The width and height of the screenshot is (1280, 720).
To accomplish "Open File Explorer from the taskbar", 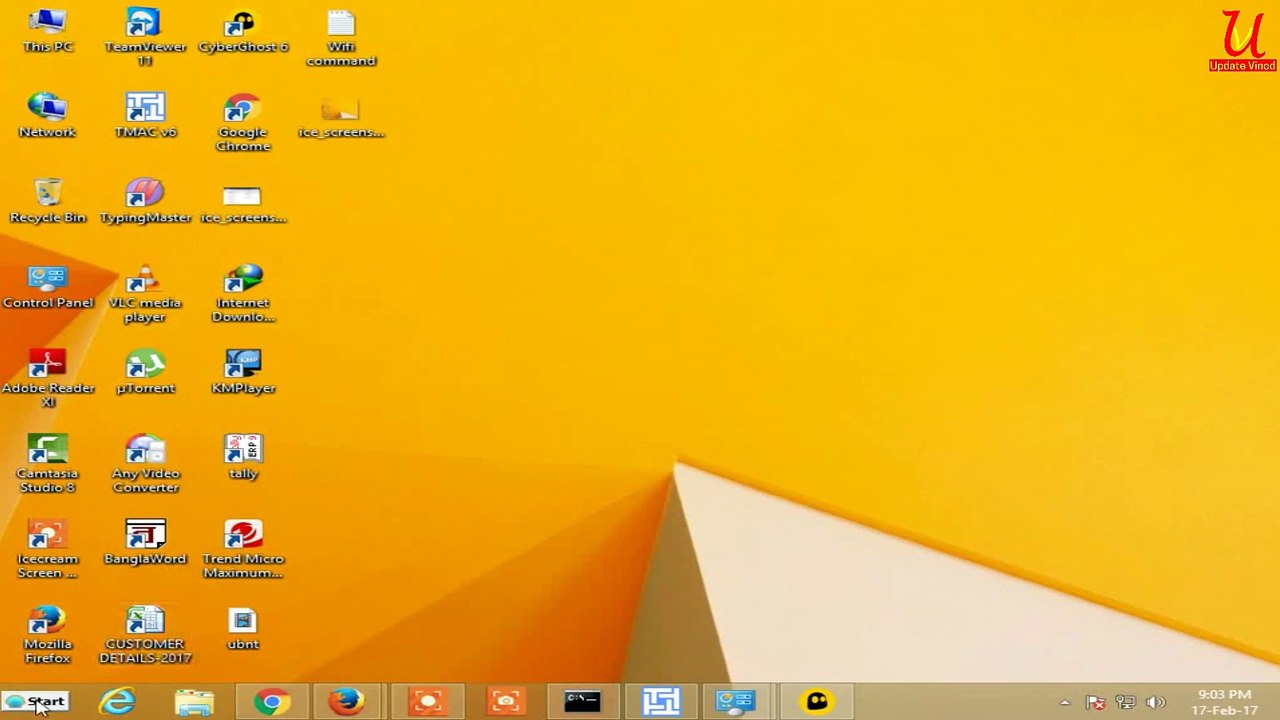I will click(x=194, y=702).
